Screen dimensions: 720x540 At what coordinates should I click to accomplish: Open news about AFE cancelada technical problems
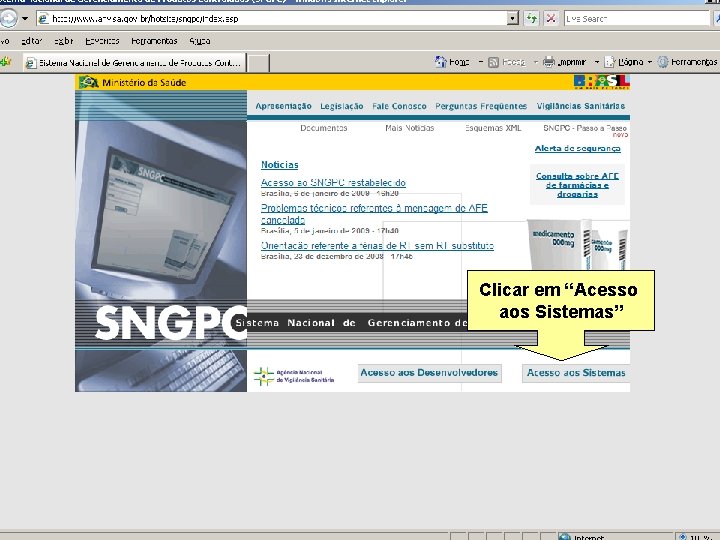click(x=374, y=214)
